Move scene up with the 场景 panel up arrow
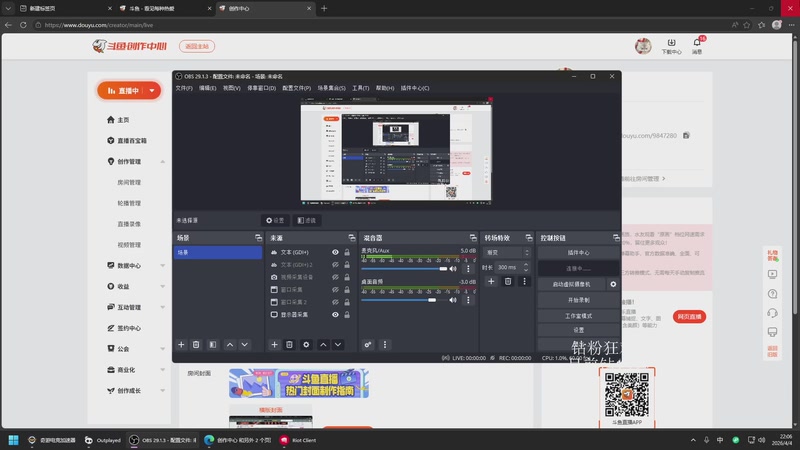Viewport: 800px width, 450px height. pyautogui.click(x=230, y=345)
